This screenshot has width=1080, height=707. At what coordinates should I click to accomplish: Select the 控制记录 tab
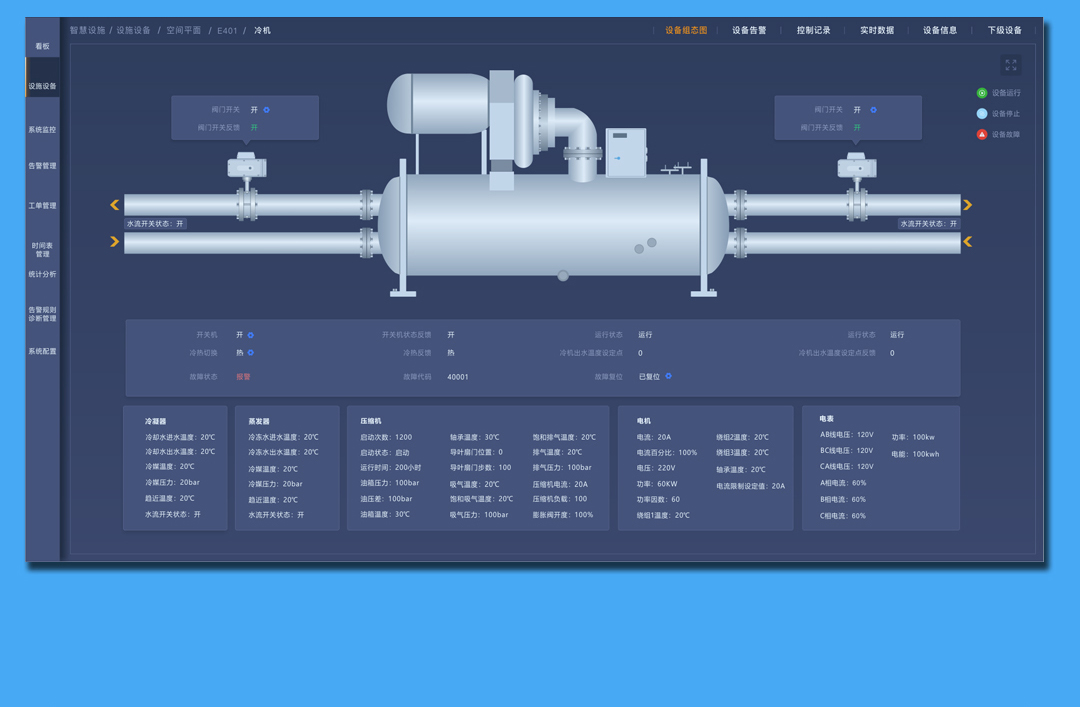(x=813, y=31)
